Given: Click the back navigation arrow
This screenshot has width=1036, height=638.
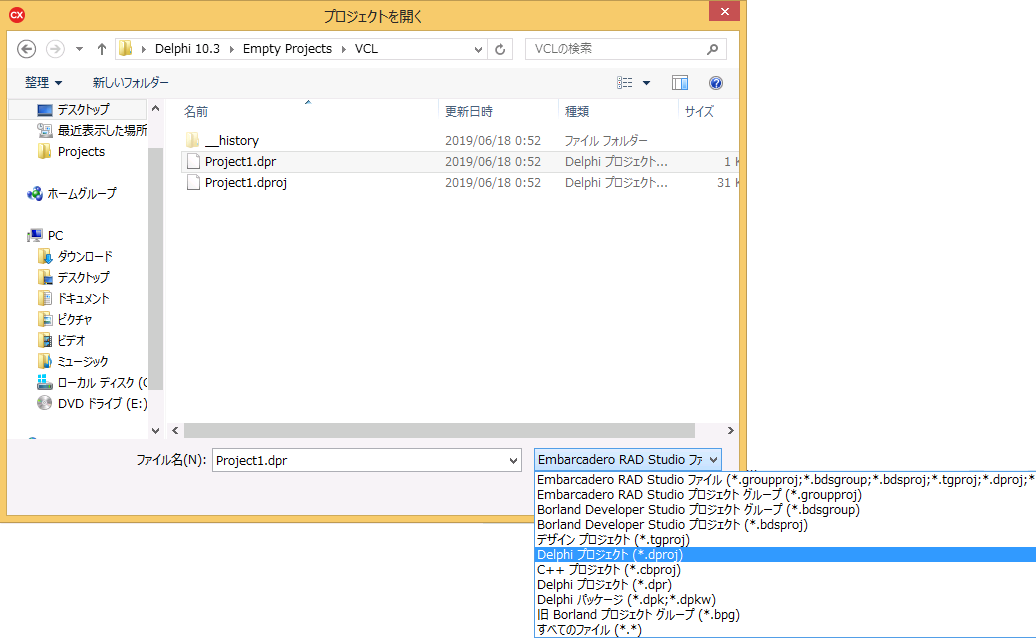Looking at the screenshot, I should click(x=27, y=48).
